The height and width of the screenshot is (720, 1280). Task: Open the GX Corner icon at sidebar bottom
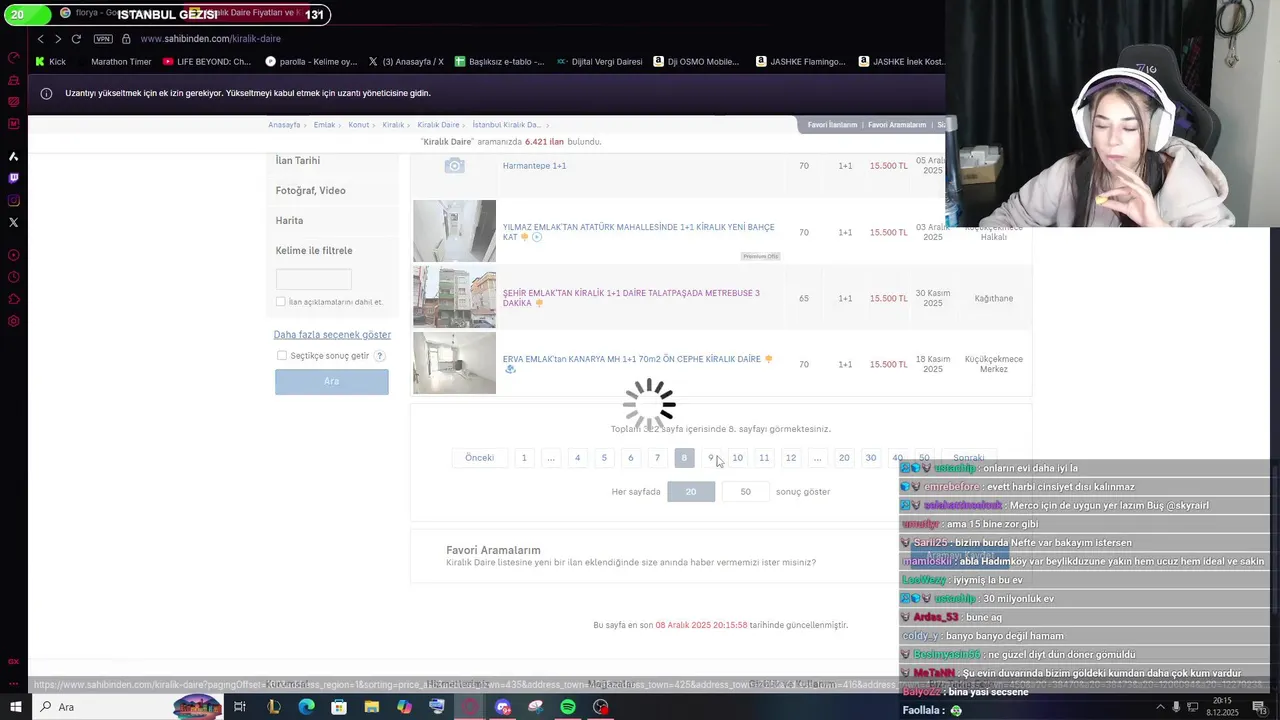13,661
